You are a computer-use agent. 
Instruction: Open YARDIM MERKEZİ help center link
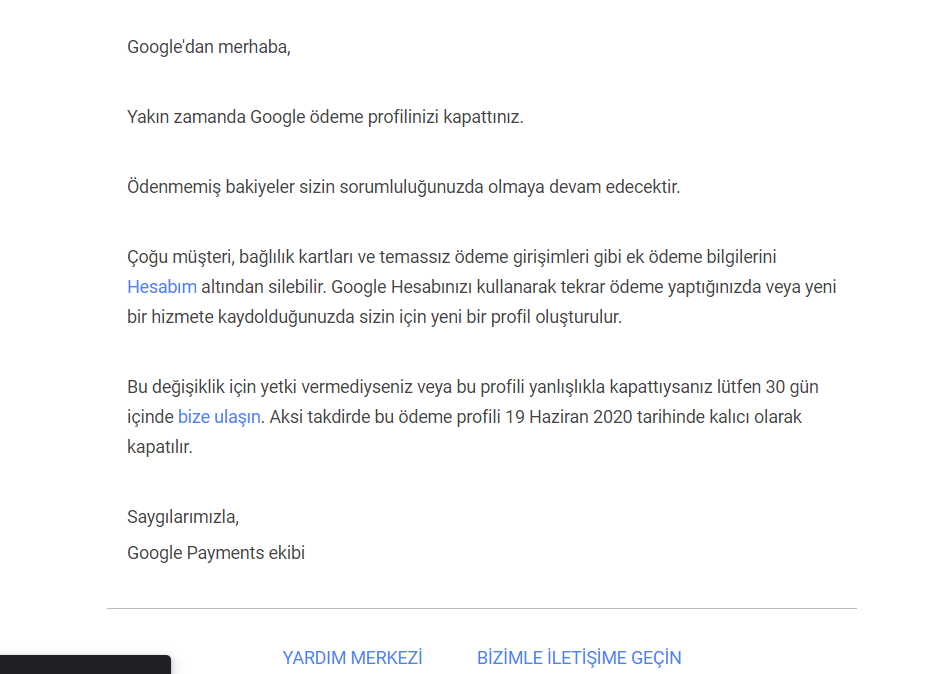[352, 658]
